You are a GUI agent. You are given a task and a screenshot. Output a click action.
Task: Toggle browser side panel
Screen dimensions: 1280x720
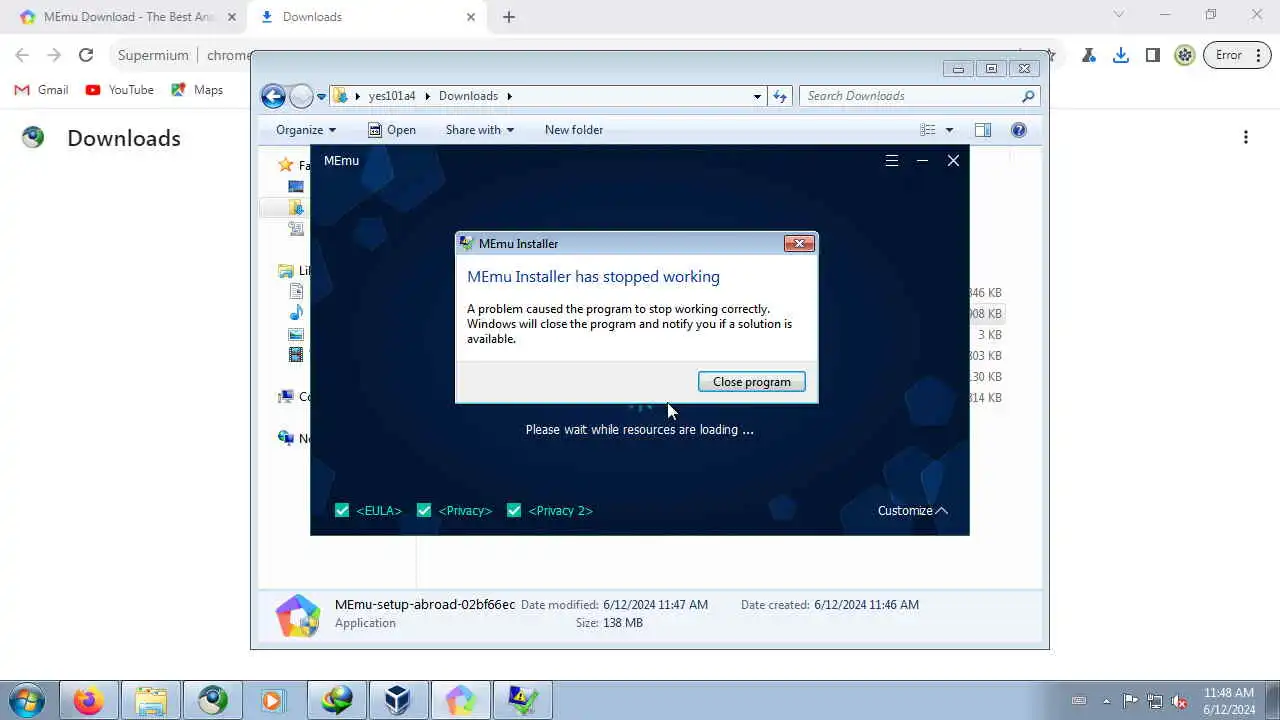pos(1153,55)
